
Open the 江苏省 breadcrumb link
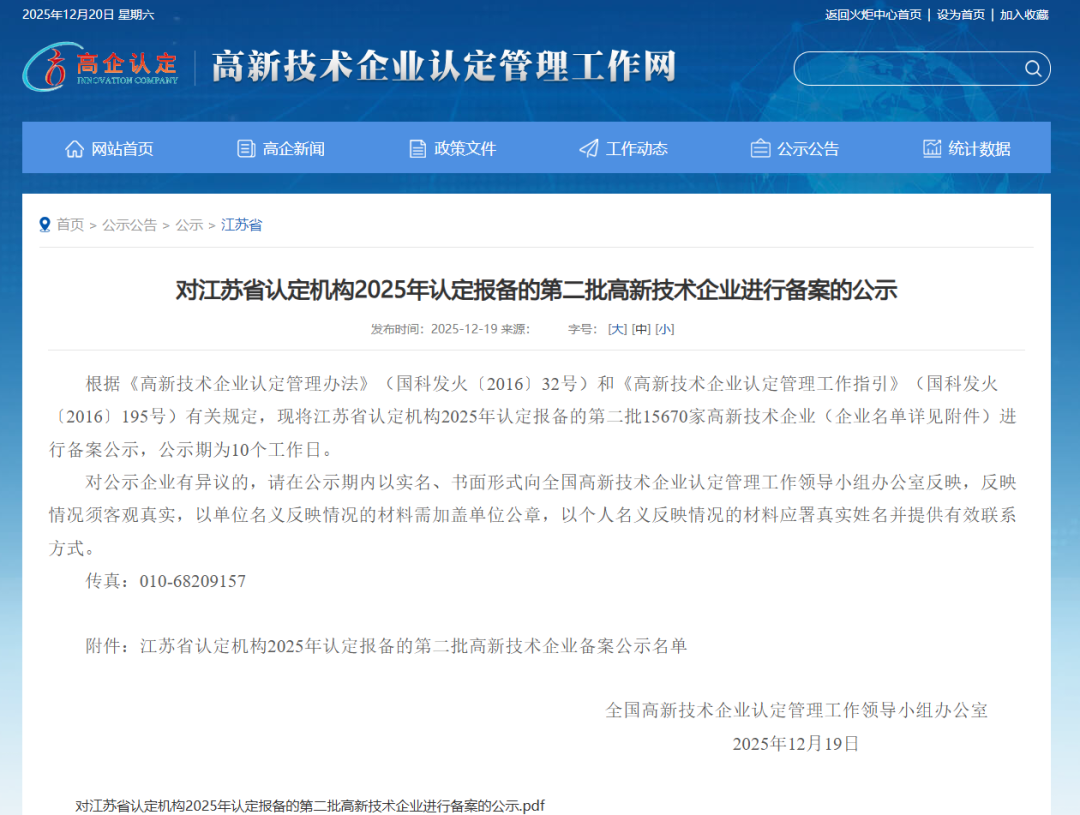(x=240, y=224)
